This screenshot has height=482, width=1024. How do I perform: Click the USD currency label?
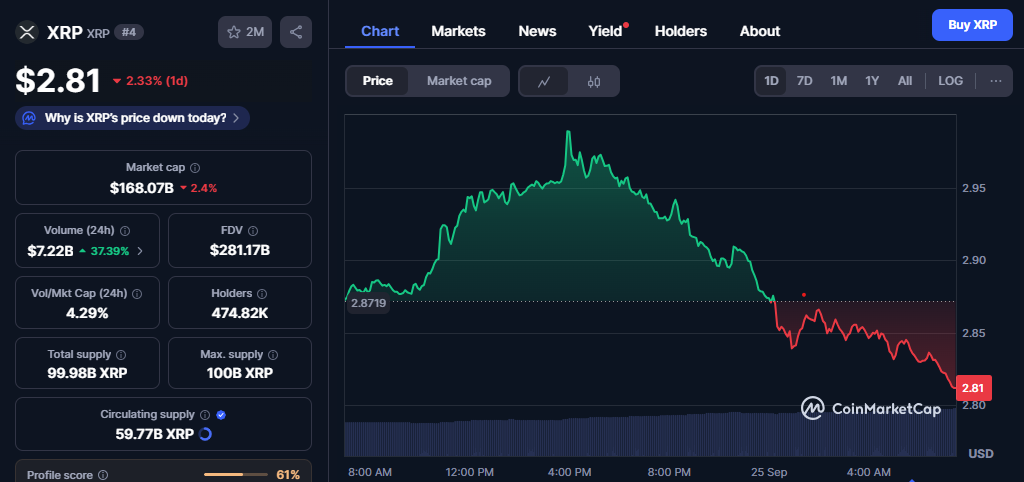(980, 453)
